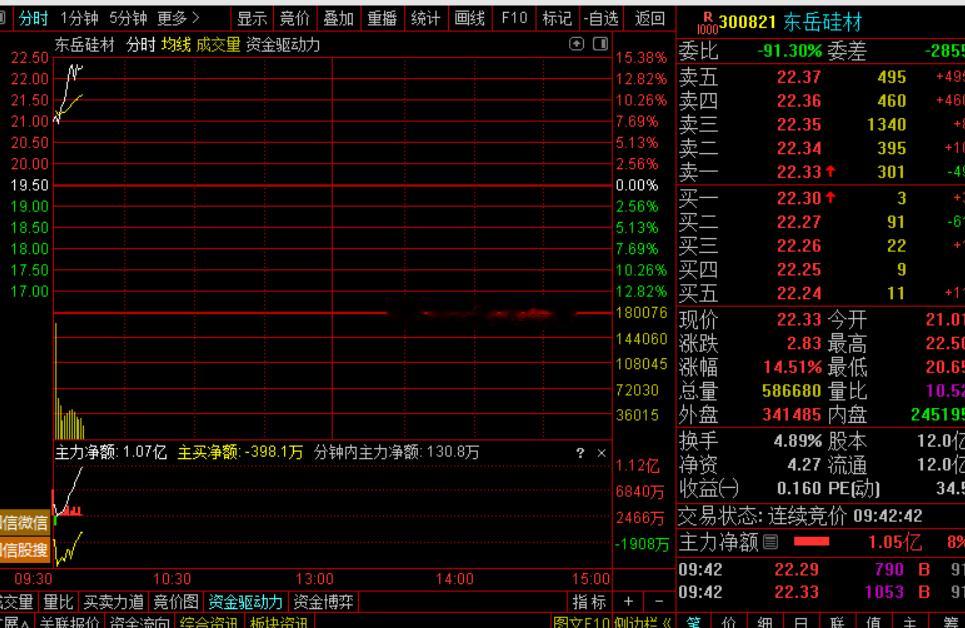This screenshot has width=965, height=628.
Task: Click the 委比 value -91.30%
Action: point(790,50)
